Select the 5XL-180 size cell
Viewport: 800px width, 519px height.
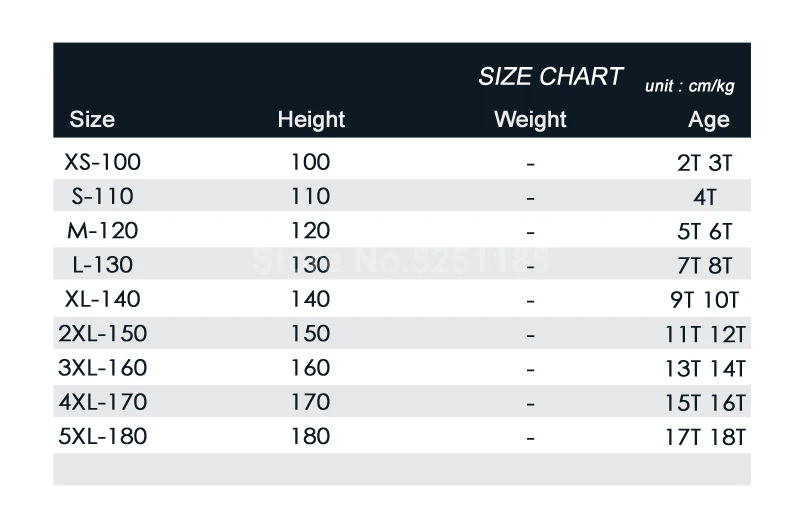(x=102, y=437)
